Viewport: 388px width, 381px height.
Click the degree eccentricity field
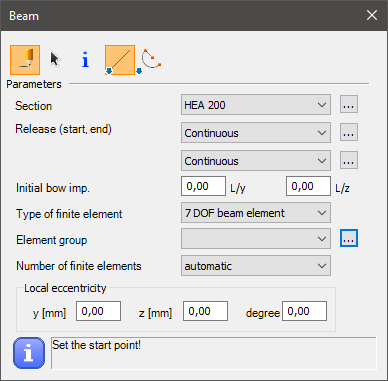[x=304, y=311]
